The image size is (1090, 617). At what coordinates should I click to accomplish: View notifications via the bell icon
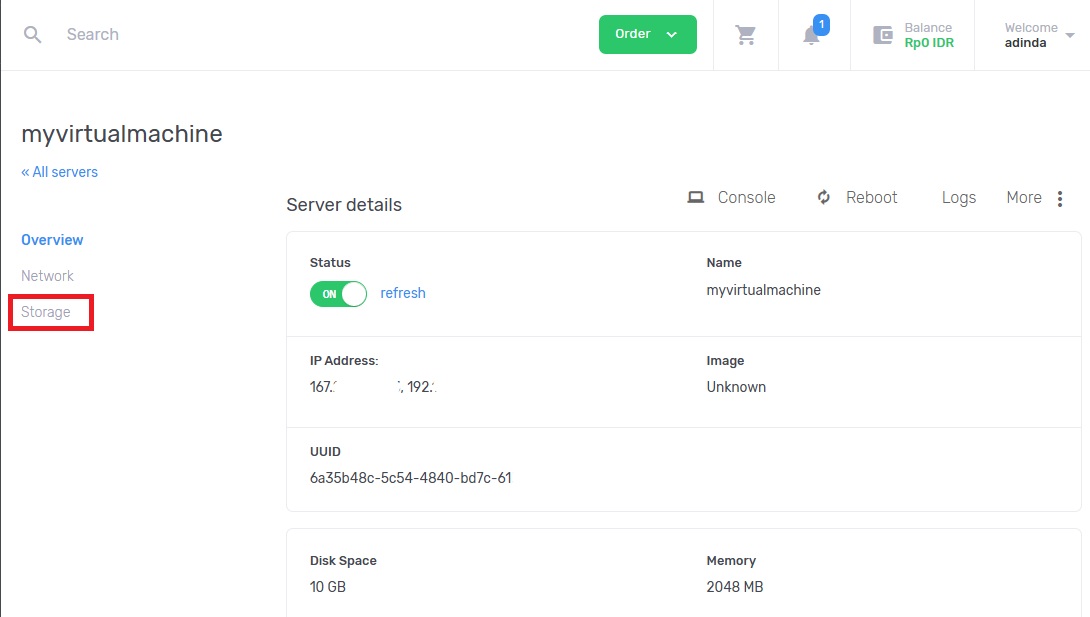[811, 34]
